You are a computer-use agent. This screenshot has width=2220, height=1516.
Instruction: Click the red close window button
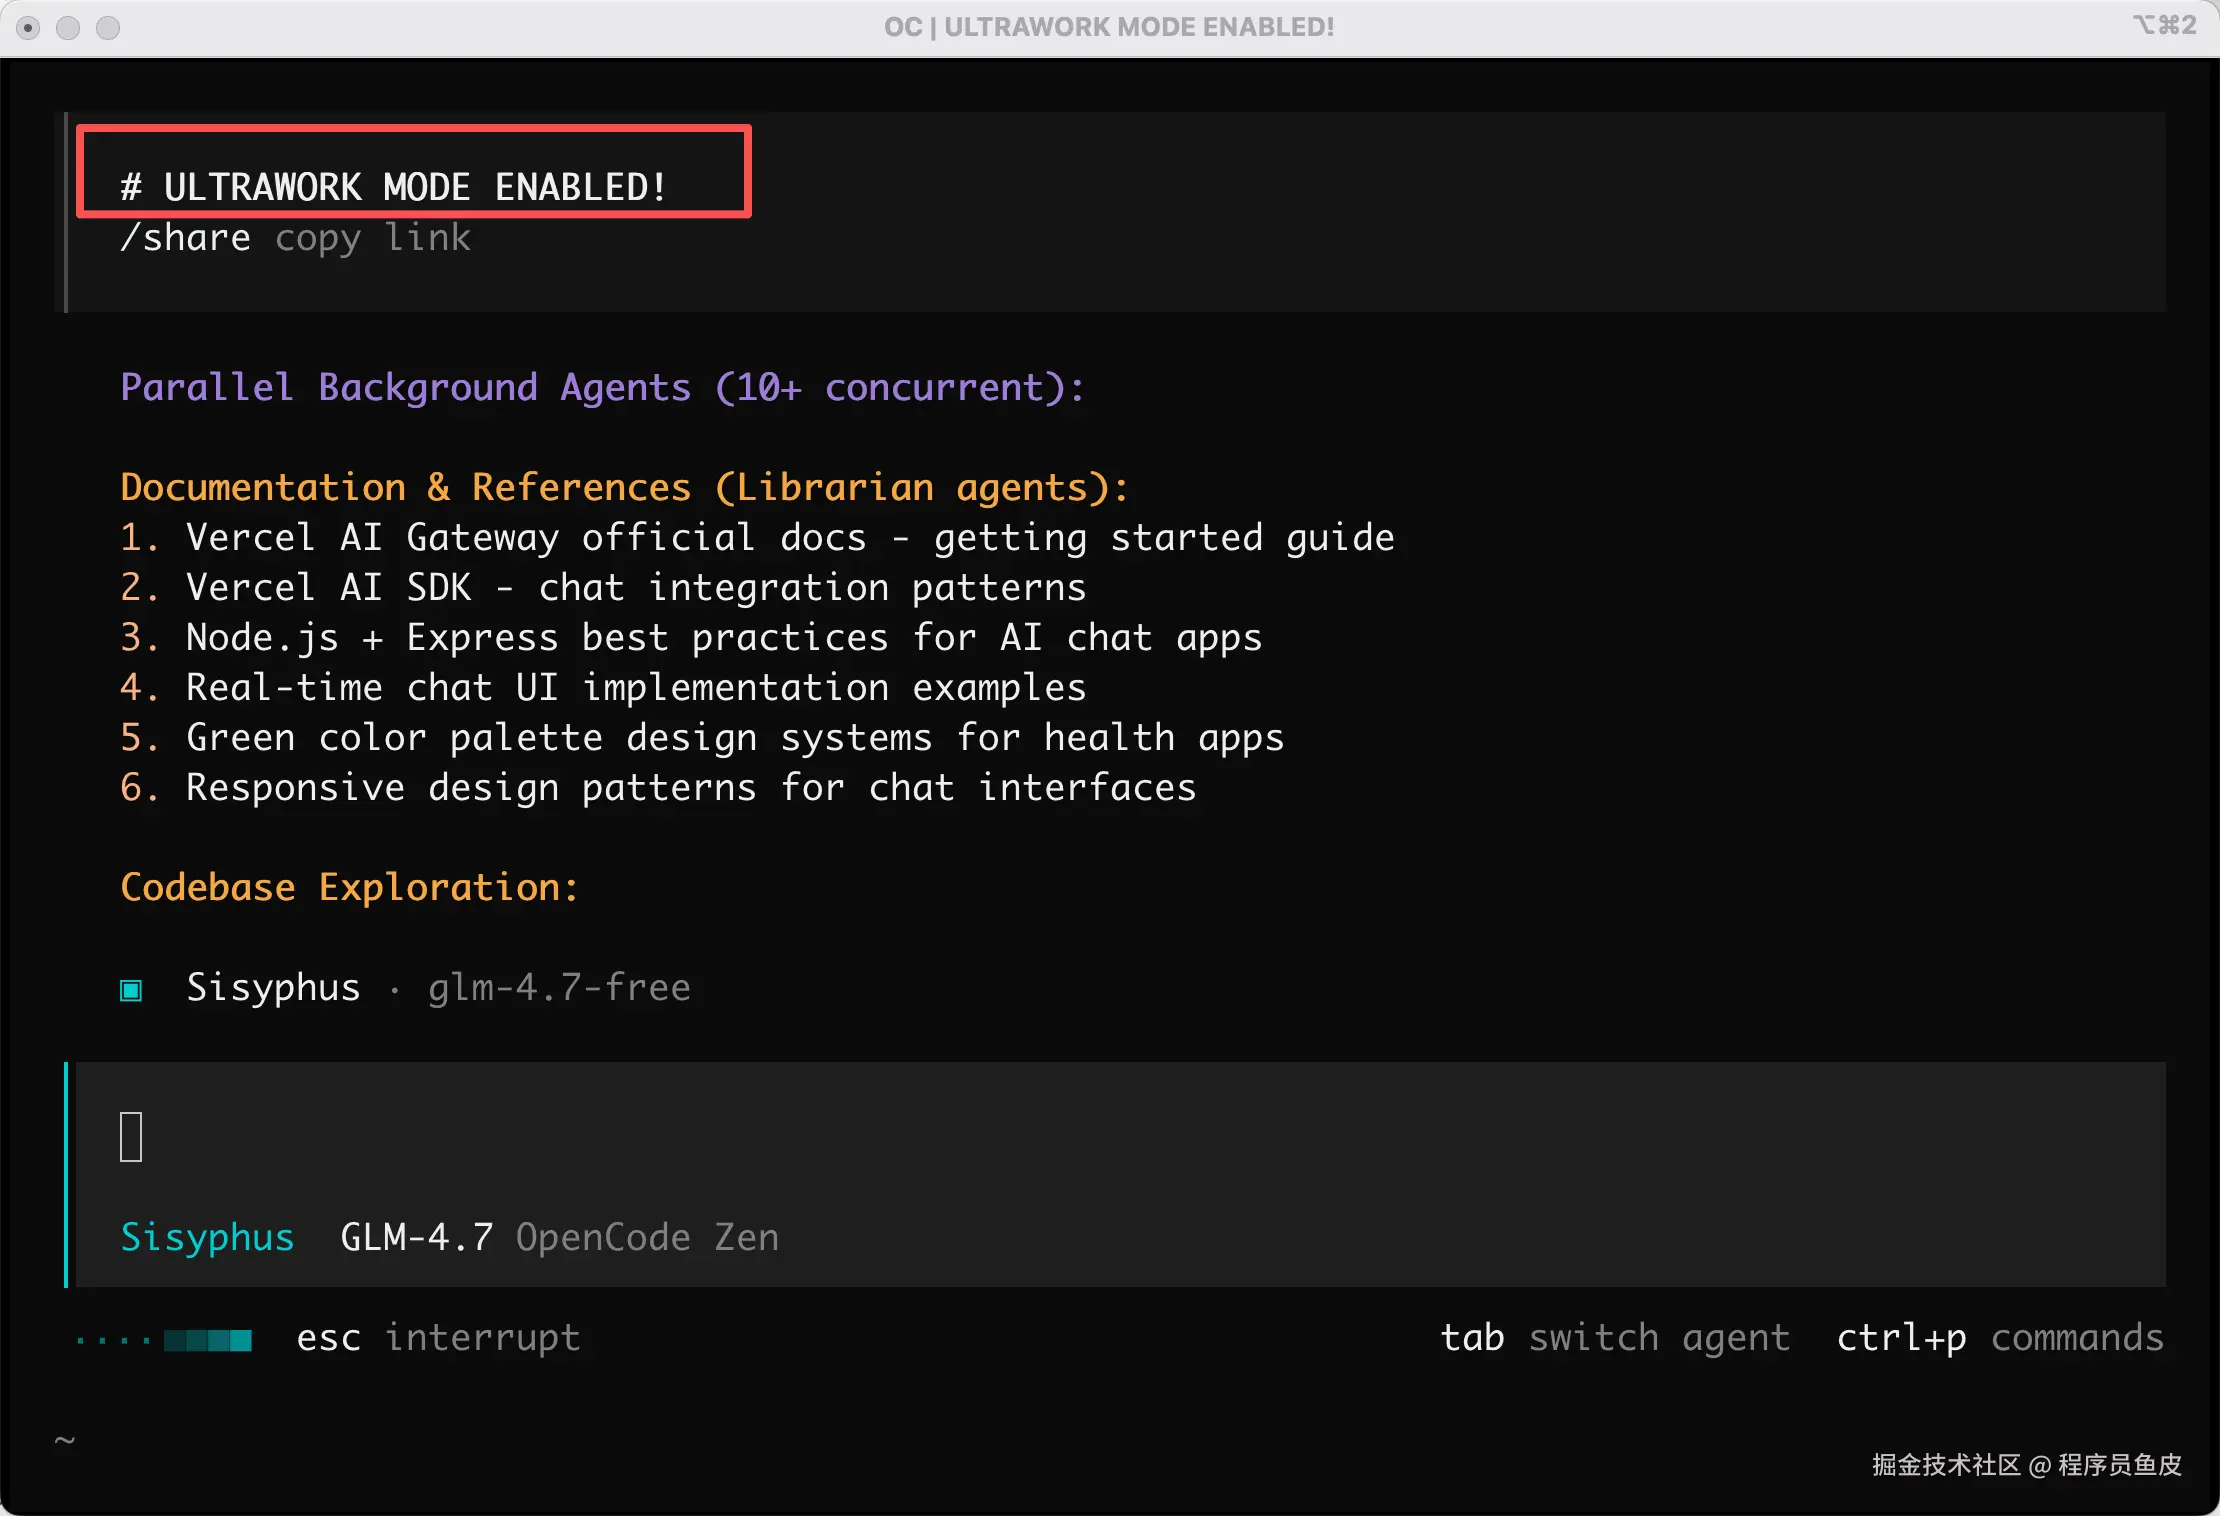[29, 28]
